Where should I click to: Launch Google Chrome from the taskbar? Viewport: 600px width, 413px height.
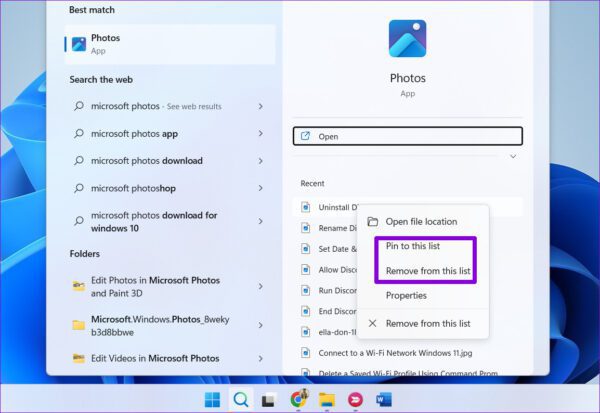(x=298, y=399)
